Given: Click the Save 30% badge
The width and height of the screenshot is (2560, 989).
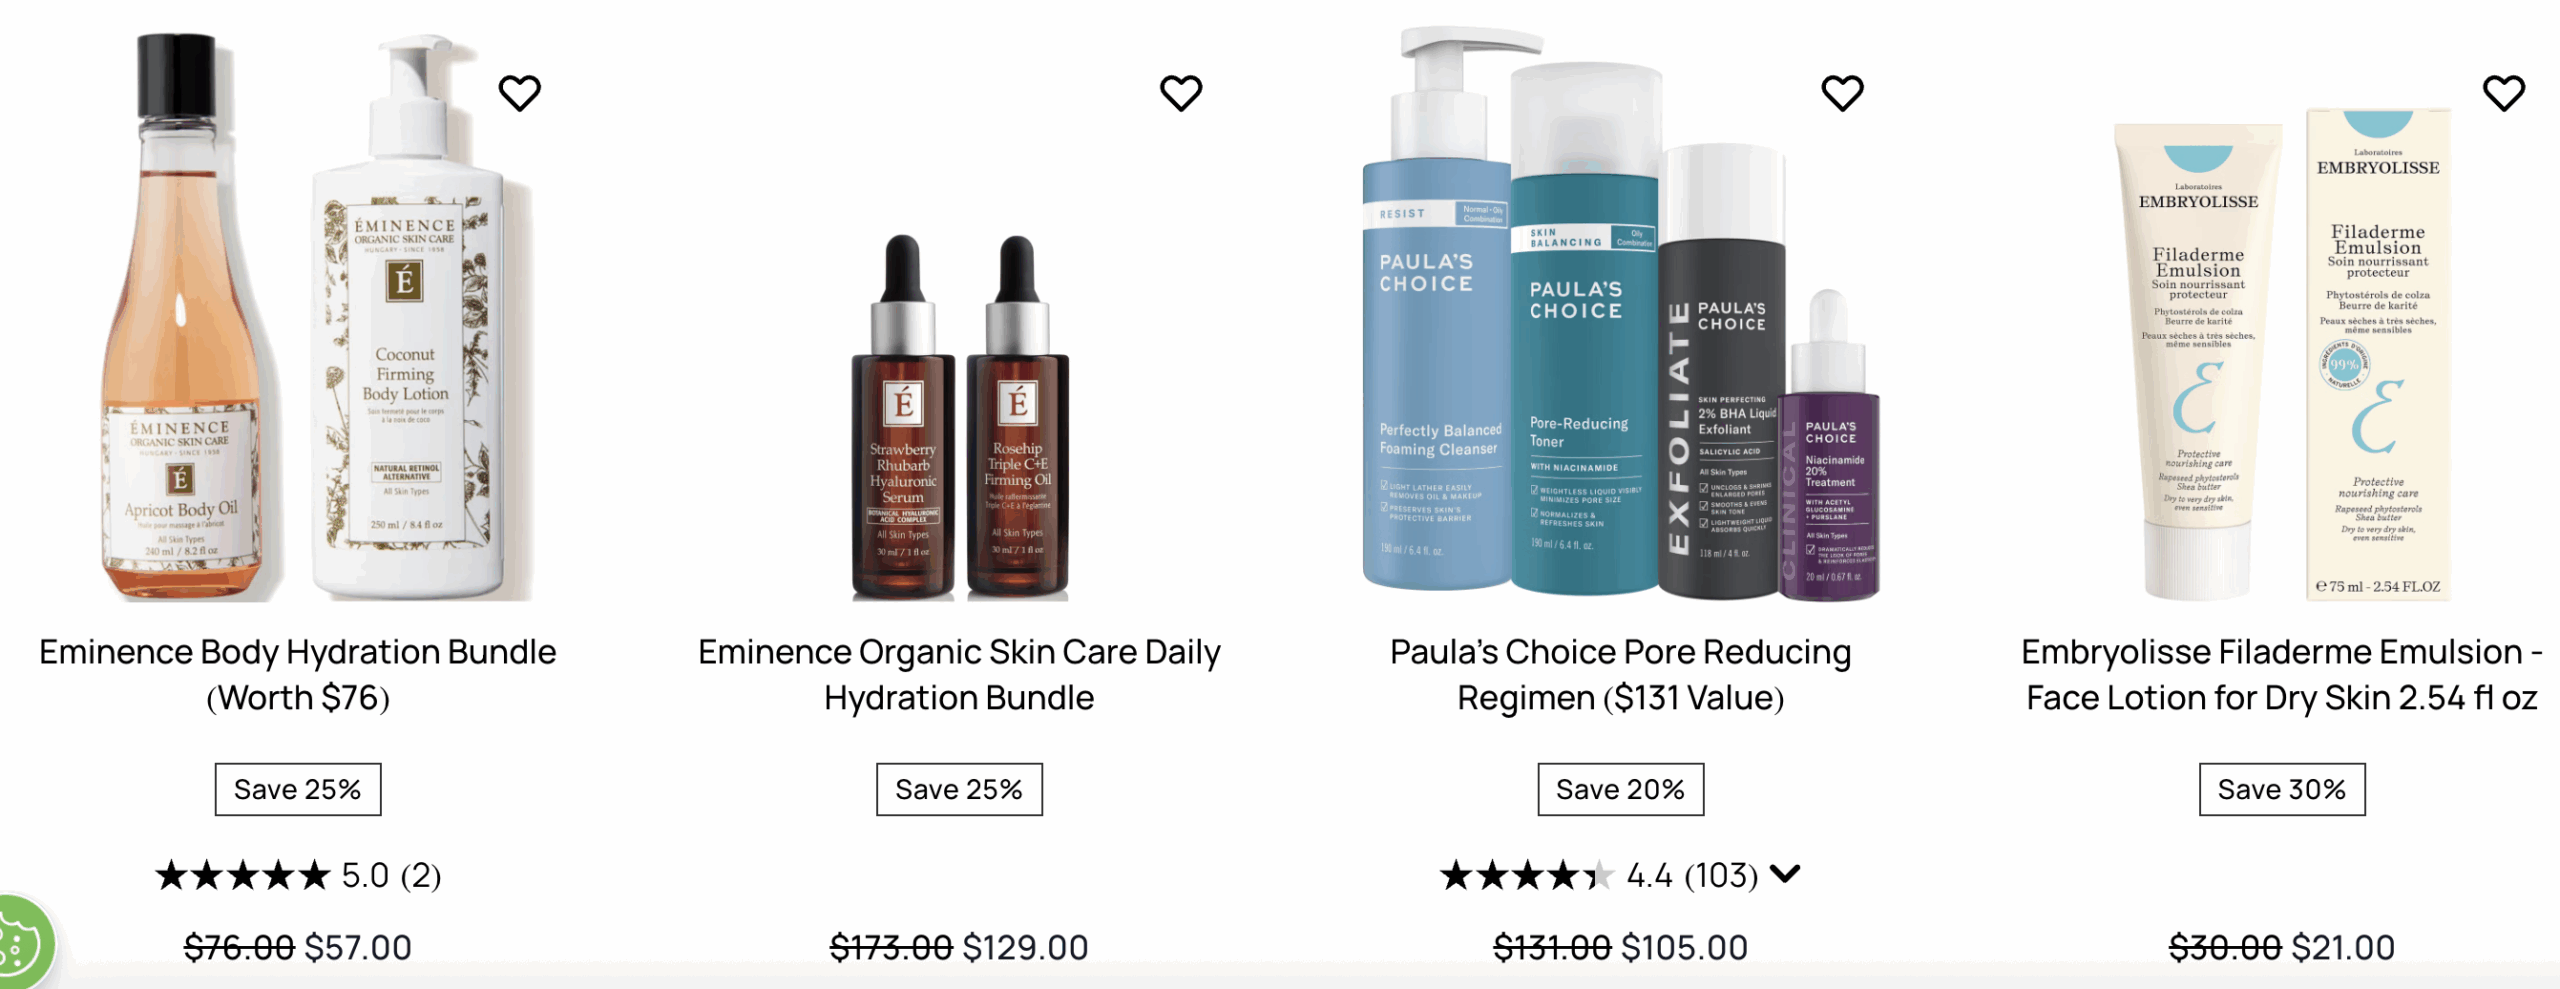Looking at the screenshot, I should (2282, 789).
